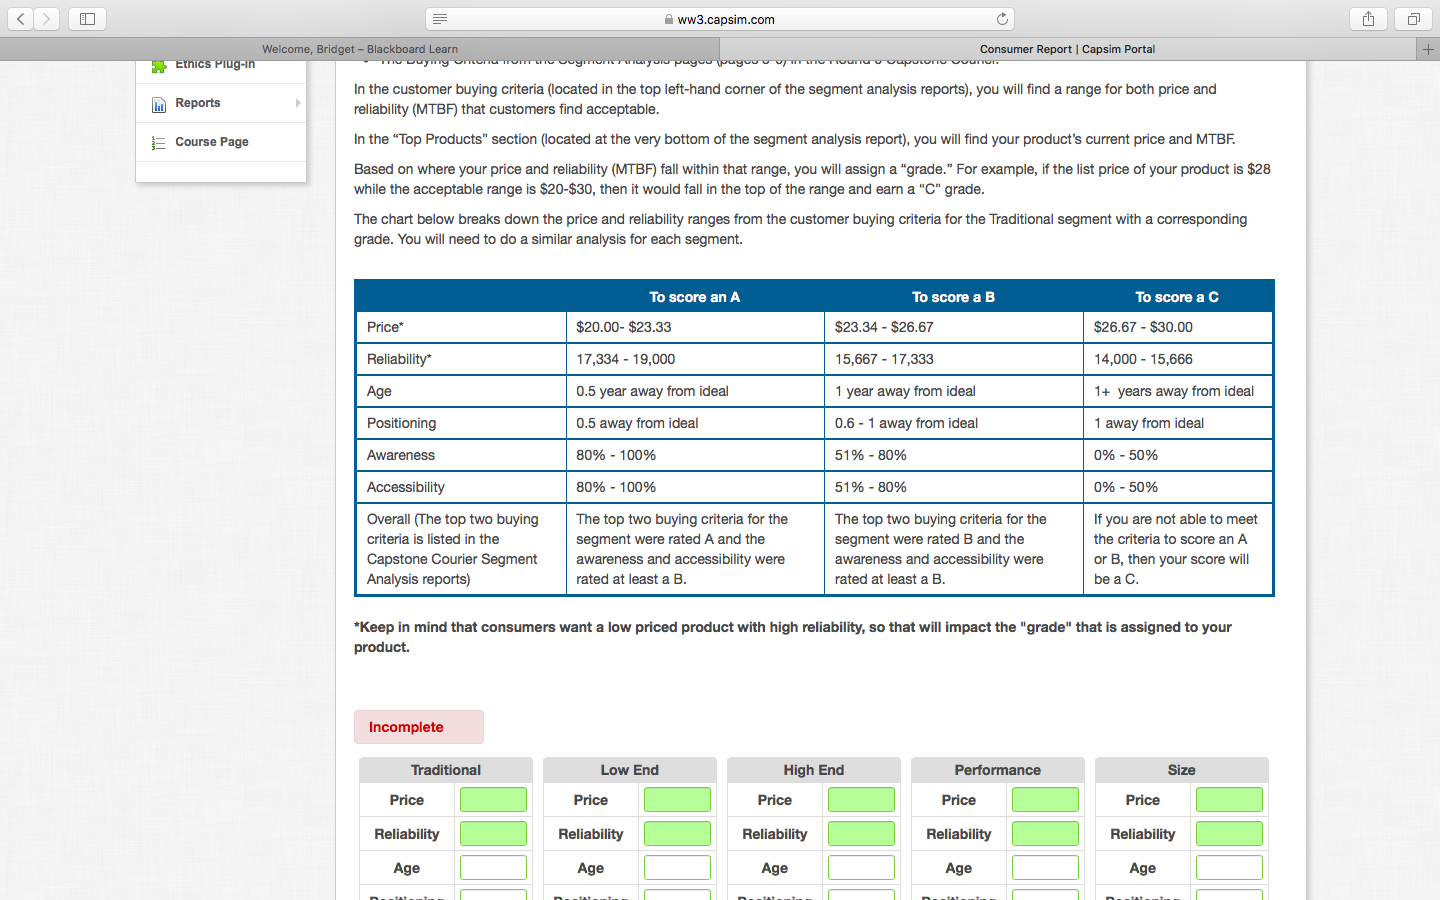Viewport: 1440px width, 900px height.
Task: Click the High End Age input field
Action: (x=861, y=868)
